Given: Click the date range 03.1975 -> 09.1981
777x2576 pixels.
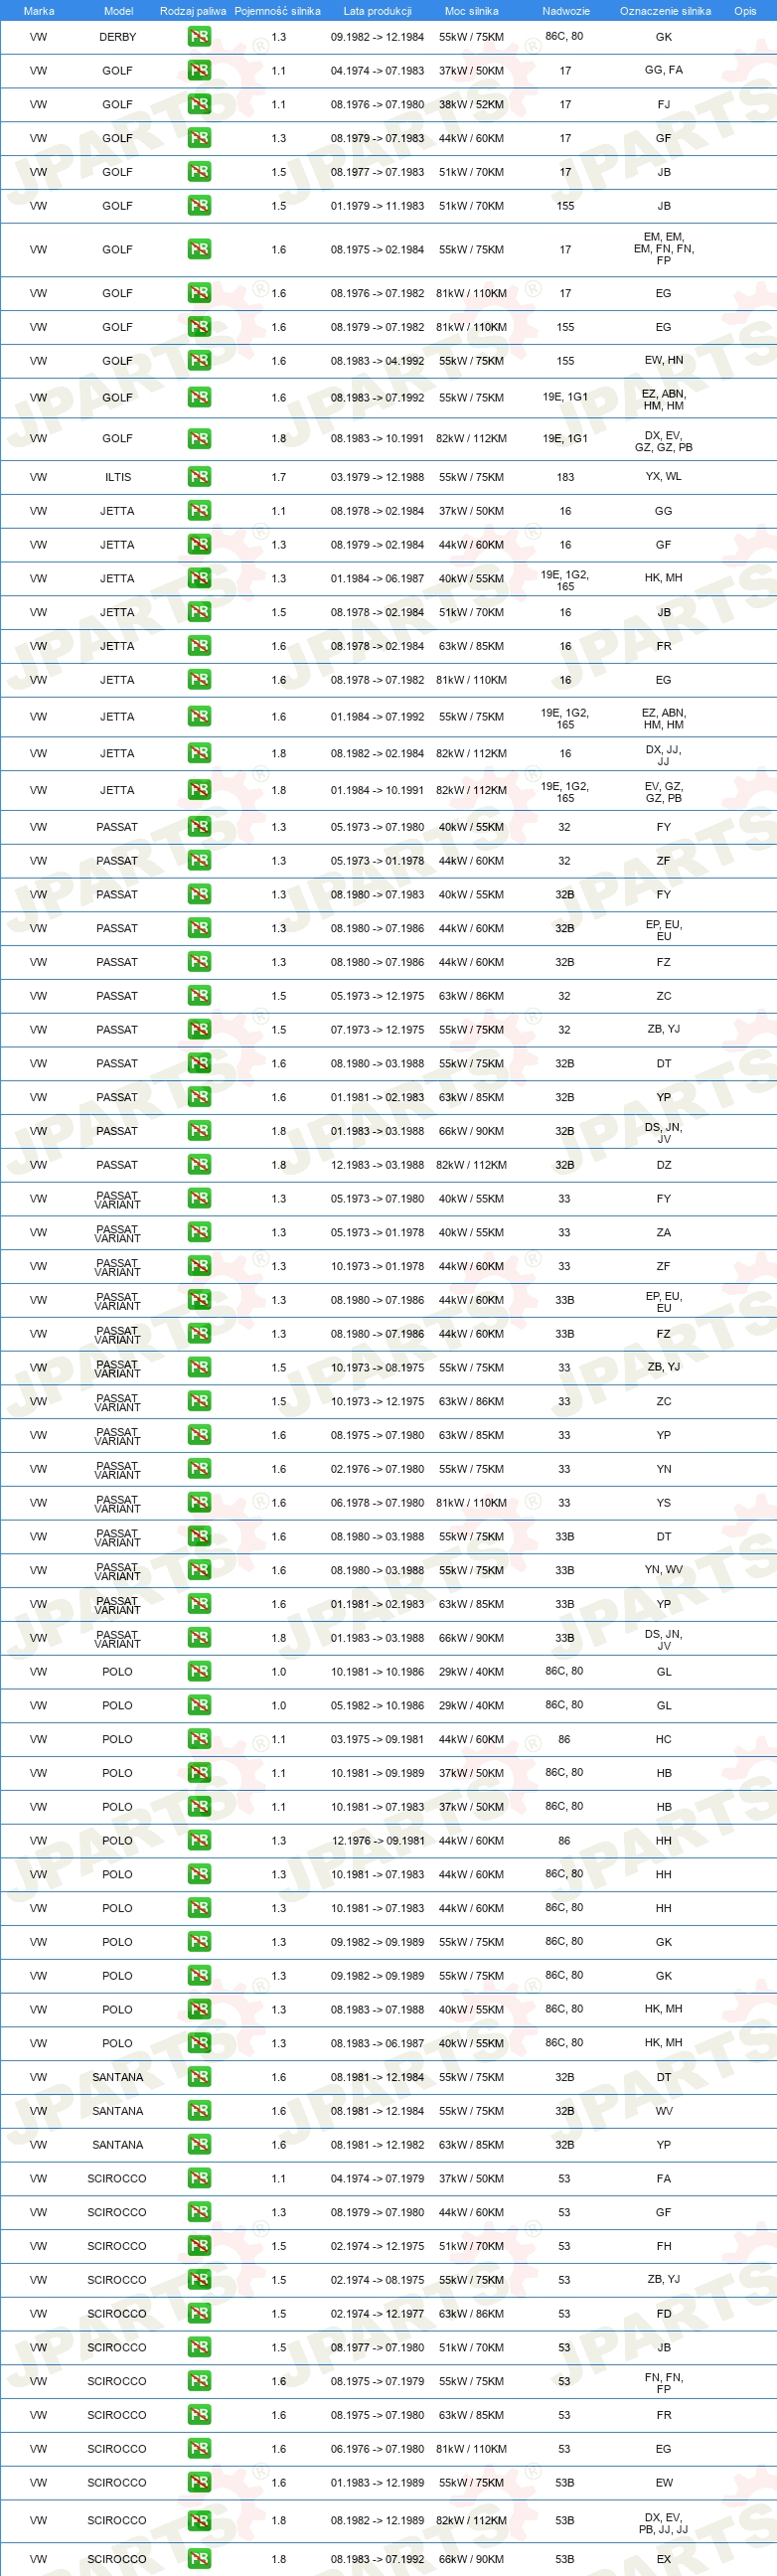Looking at the screenshot, I should pos(377,1739).
